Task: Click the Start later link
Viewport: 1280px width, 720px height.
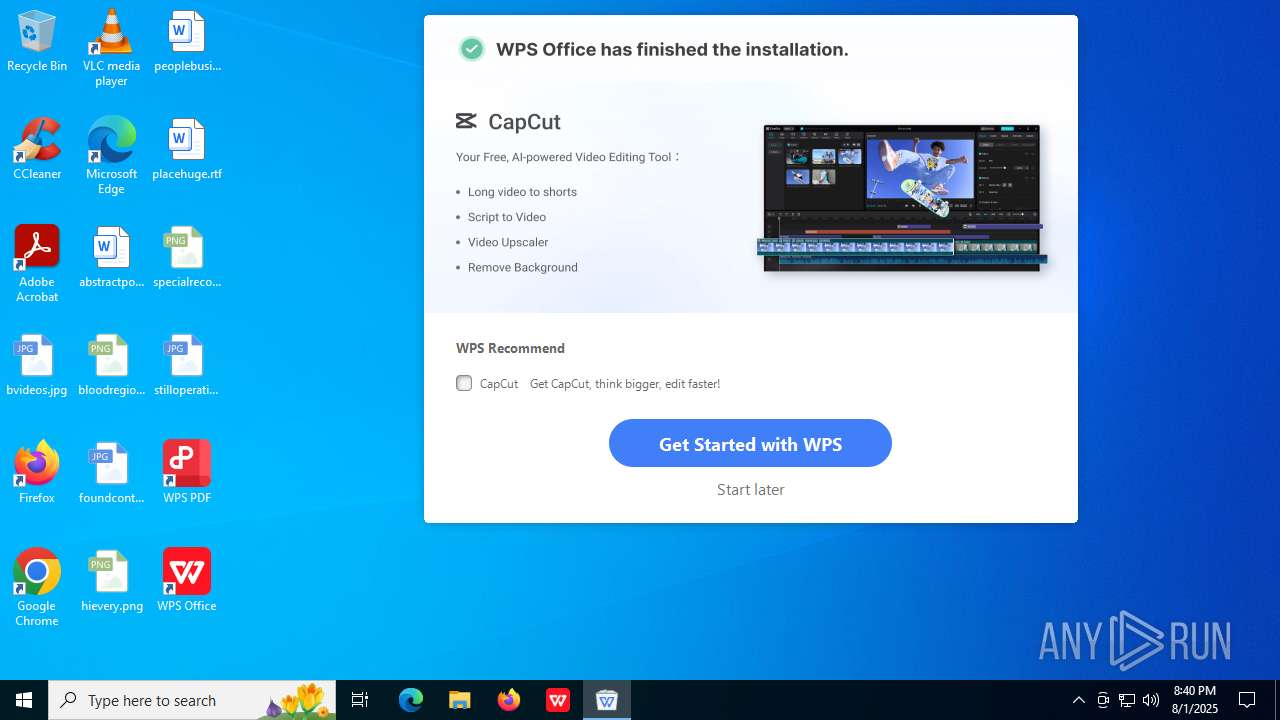Action: point(751,489)
